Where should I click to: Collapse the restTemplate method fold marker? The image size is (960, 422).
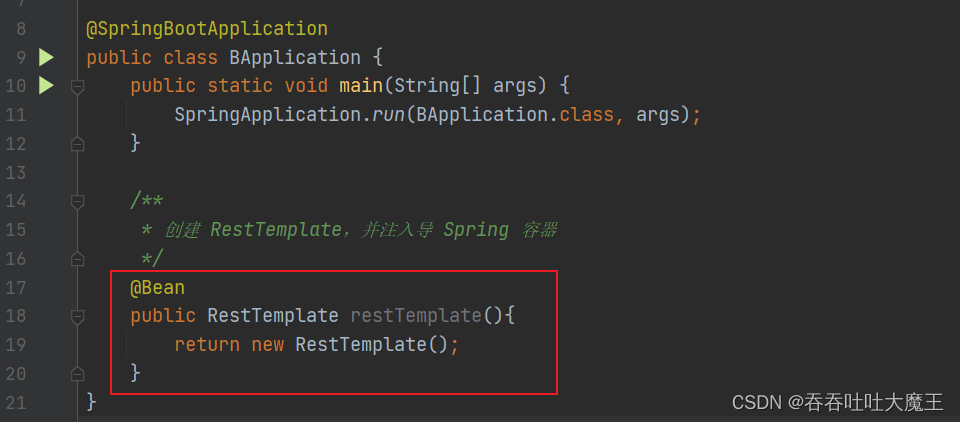[77, 316]
